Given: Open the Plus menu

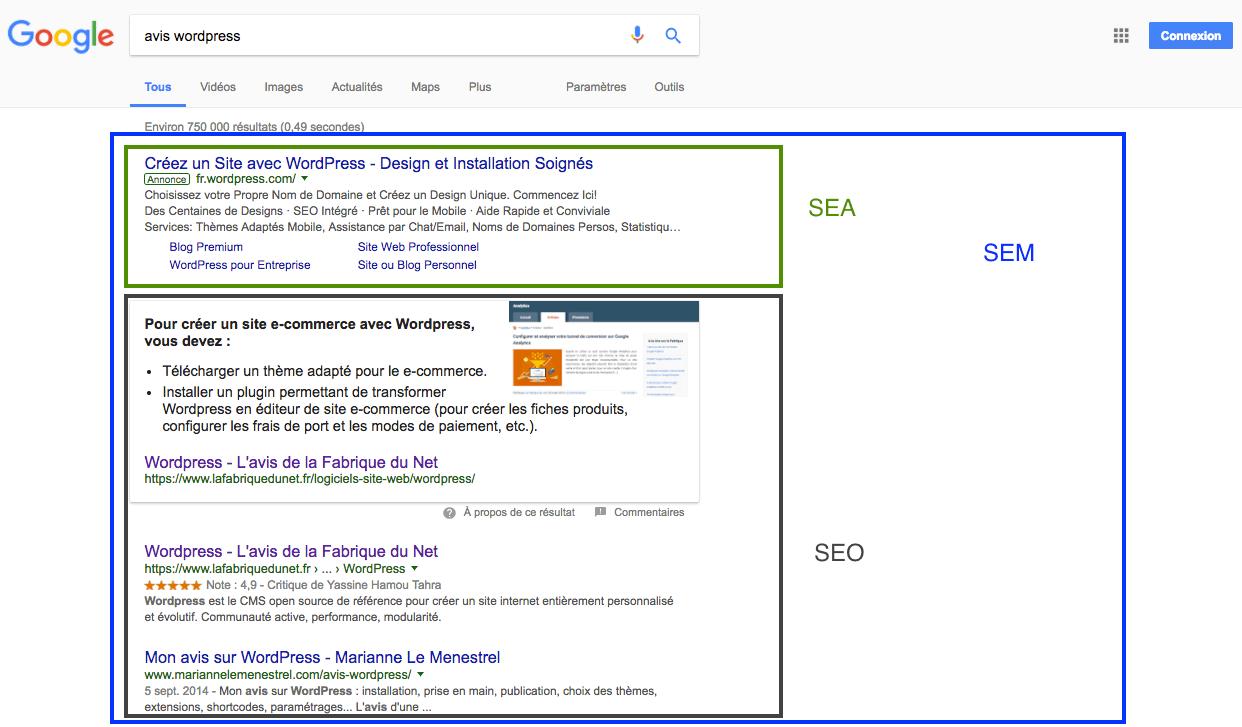Looking at the screenshot, I should (x=480, y=87).
